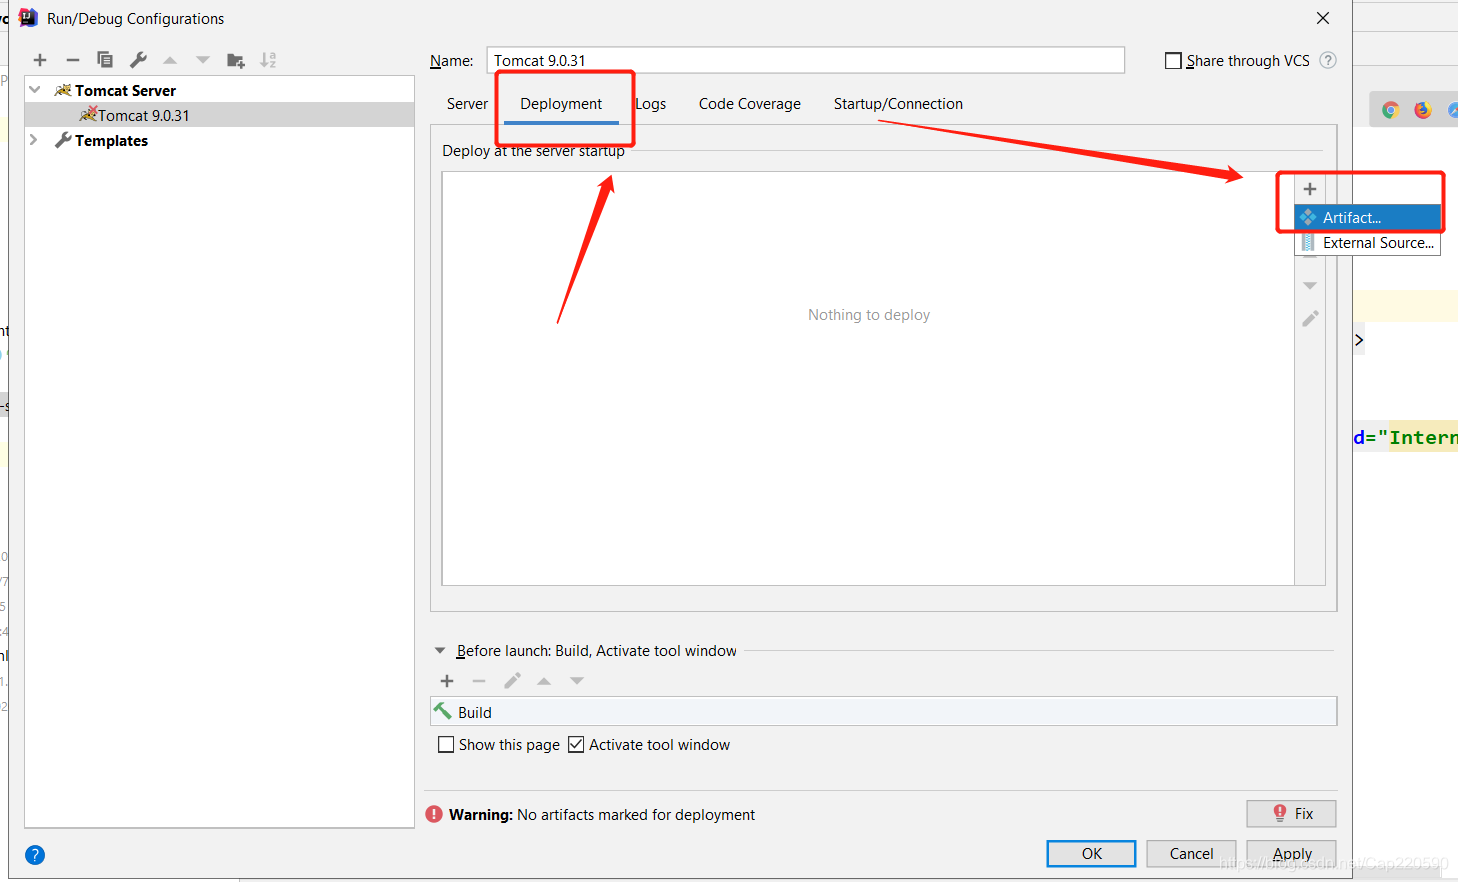Click 'No artifacts marked for deployment' warning text
1458x882 pixels.
(636, 815)
